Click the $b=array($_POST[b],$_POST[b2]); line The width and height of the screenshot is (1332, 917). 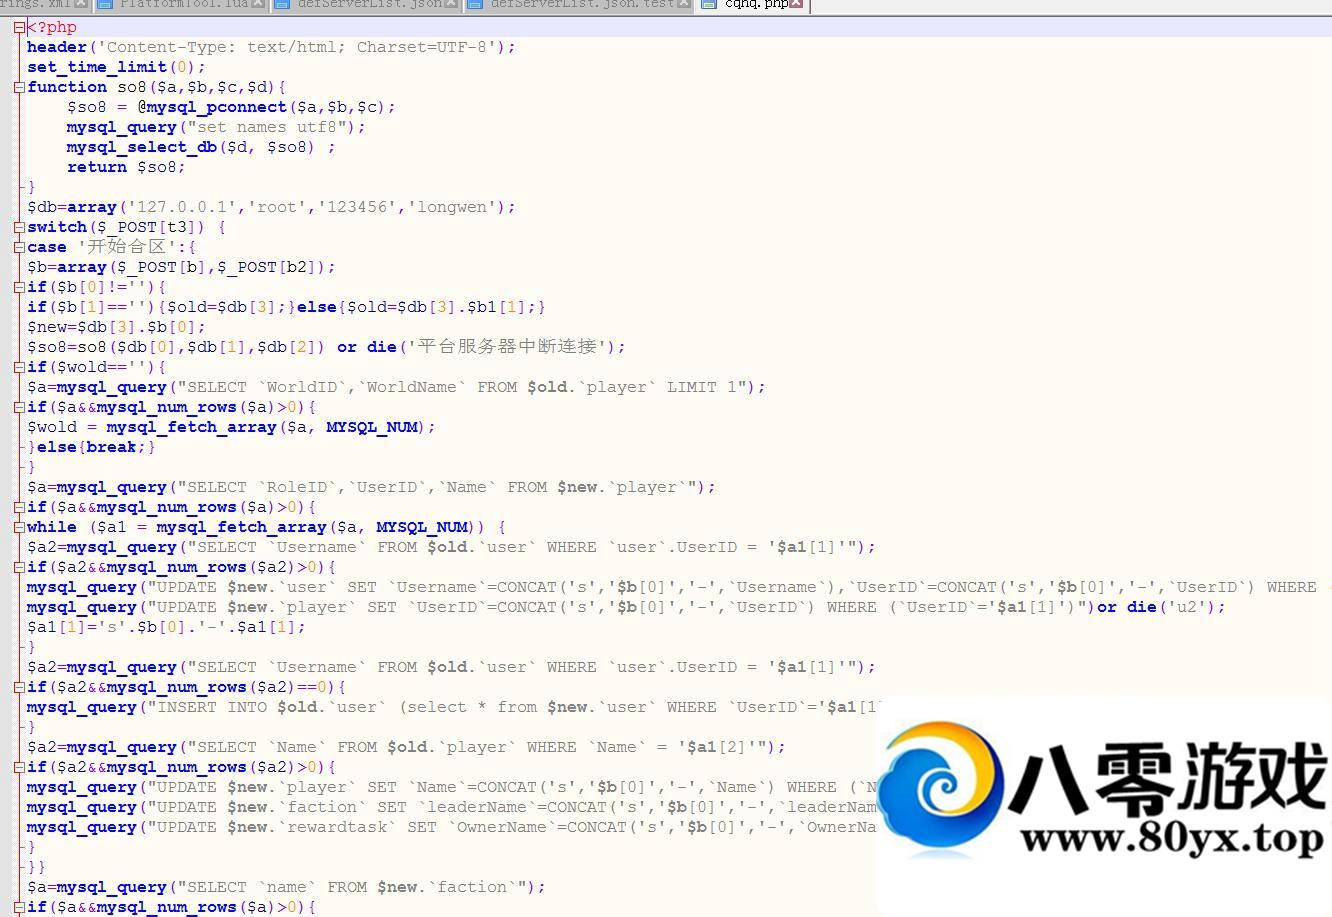pos(181,267)
